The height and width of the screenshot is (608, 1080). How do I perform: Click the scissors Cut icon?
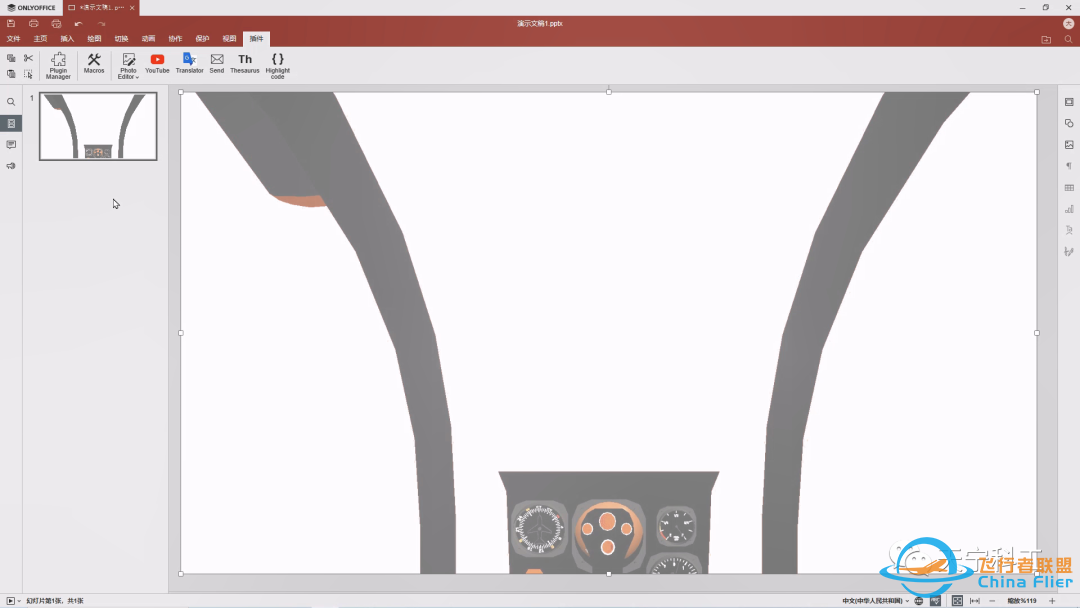click(28, 58)
